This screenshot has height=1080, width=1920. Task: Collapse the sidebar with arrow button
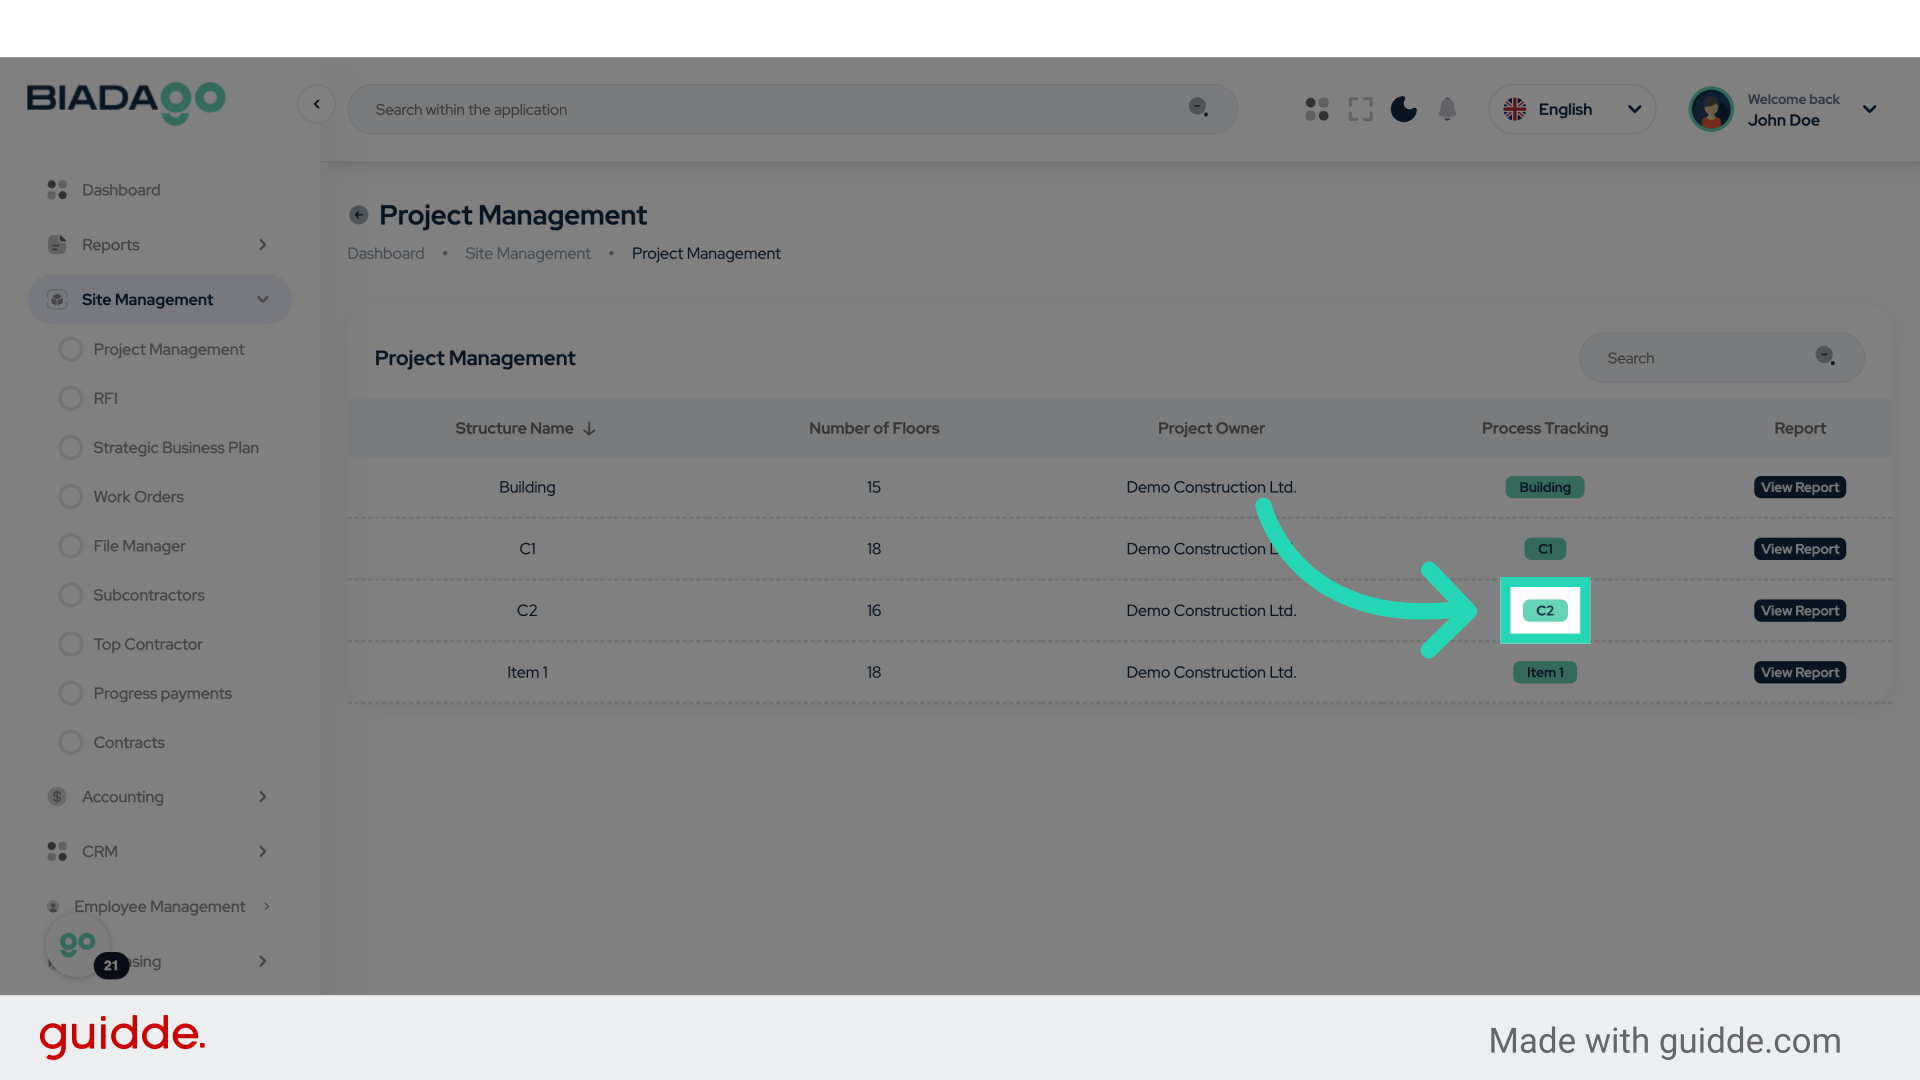316,104
